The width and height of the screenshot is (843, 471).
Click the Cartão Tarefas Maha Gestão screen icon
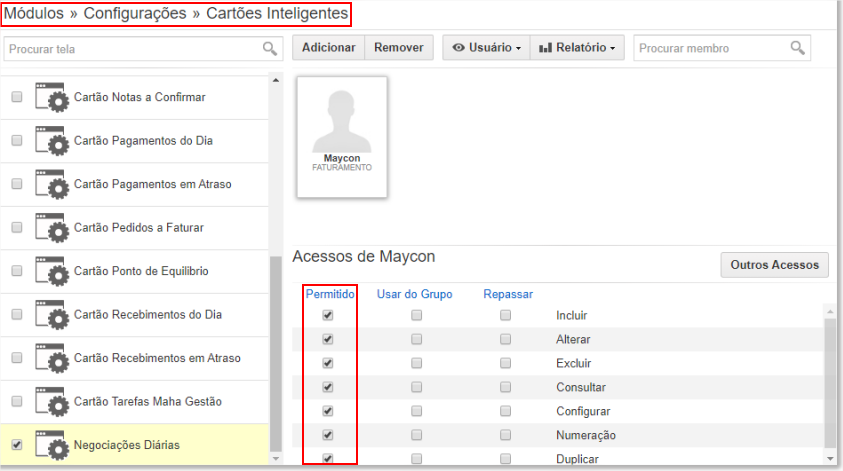click(52, 402)
